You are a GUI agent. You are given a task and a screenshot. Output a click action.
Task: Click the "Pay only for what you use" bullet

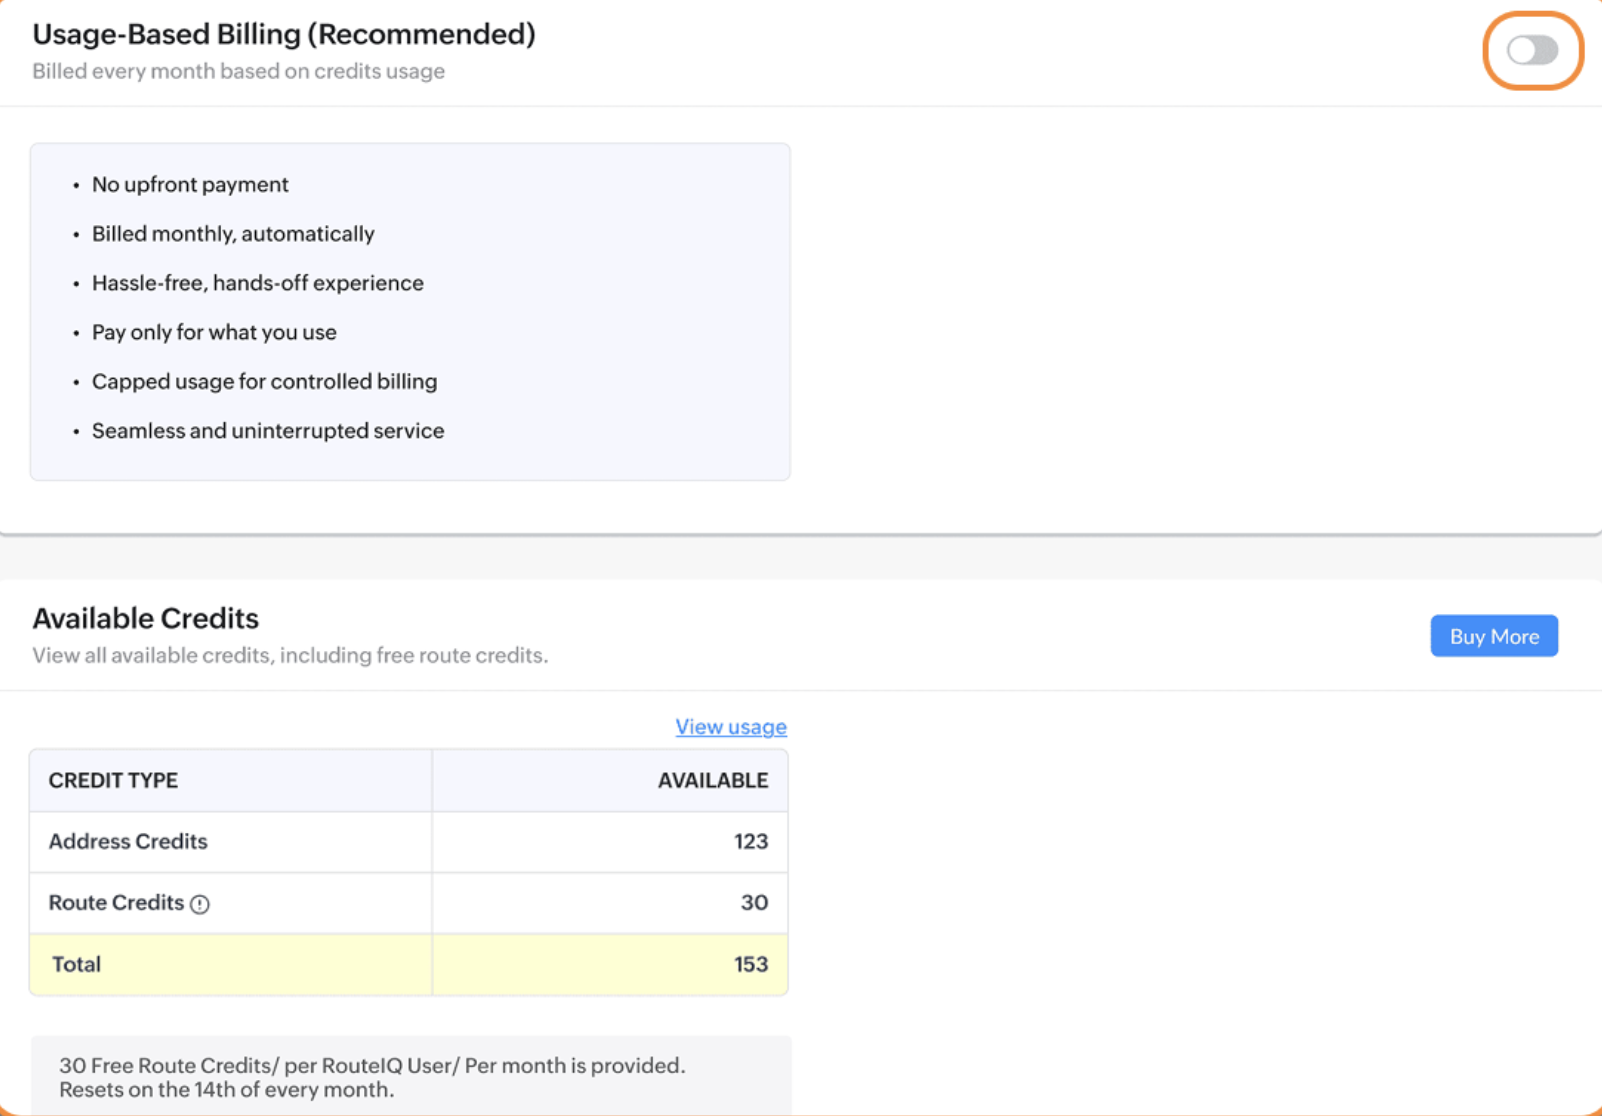tap(214, 332)
